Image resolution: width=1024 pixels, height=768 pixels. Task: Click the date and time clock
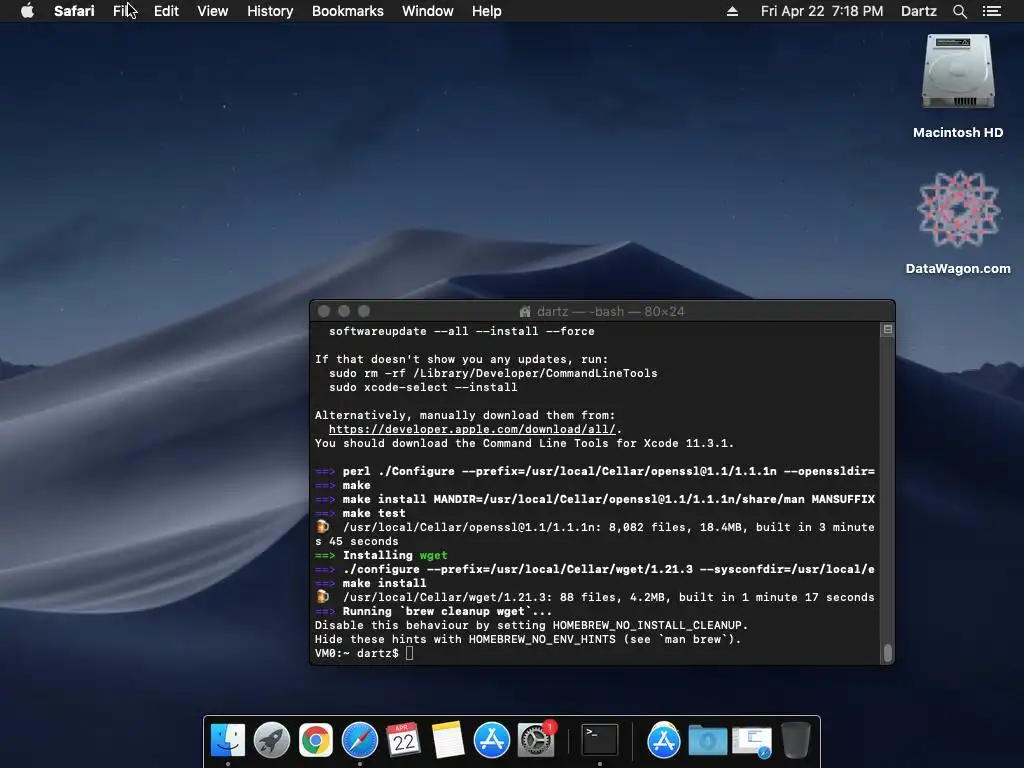click(822, 11)
